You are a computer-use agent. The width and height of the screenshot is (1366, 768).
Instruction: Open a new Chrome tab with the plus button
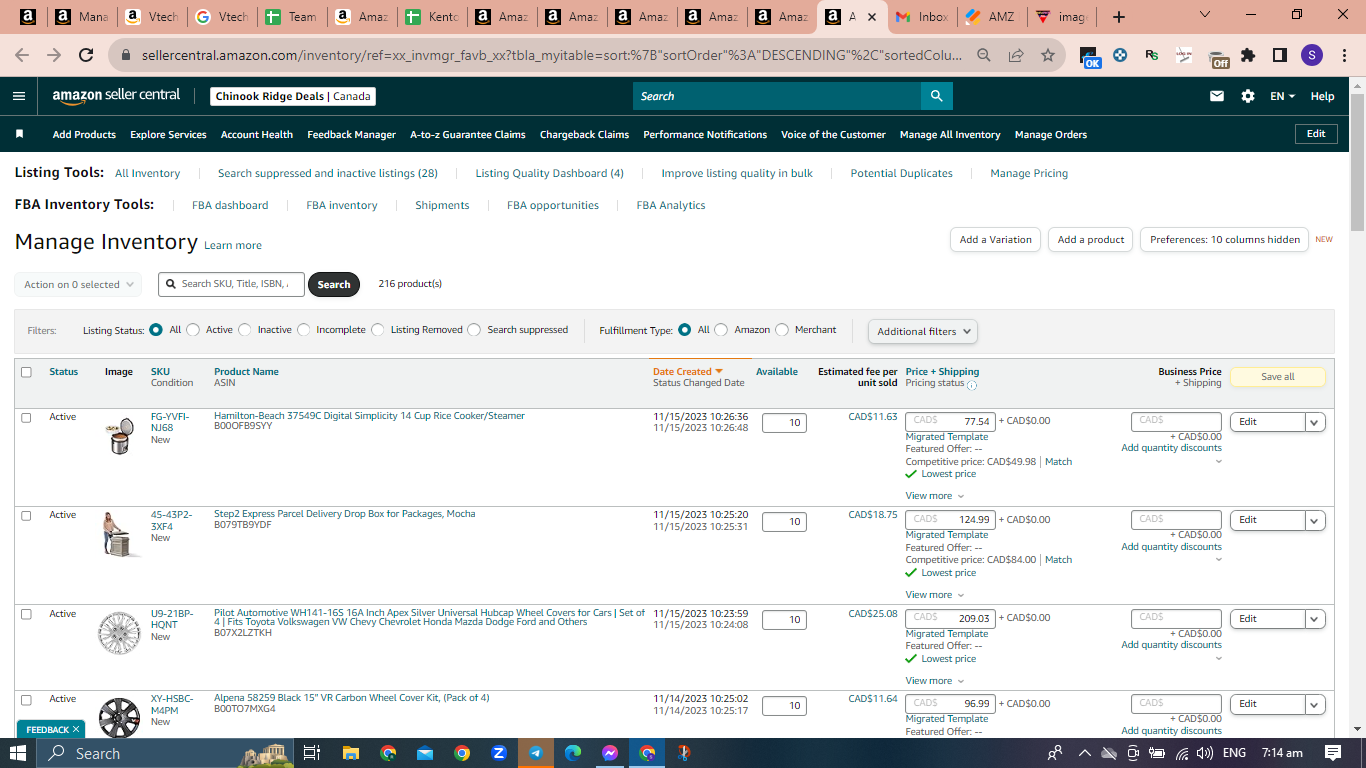coord(1119,17)
